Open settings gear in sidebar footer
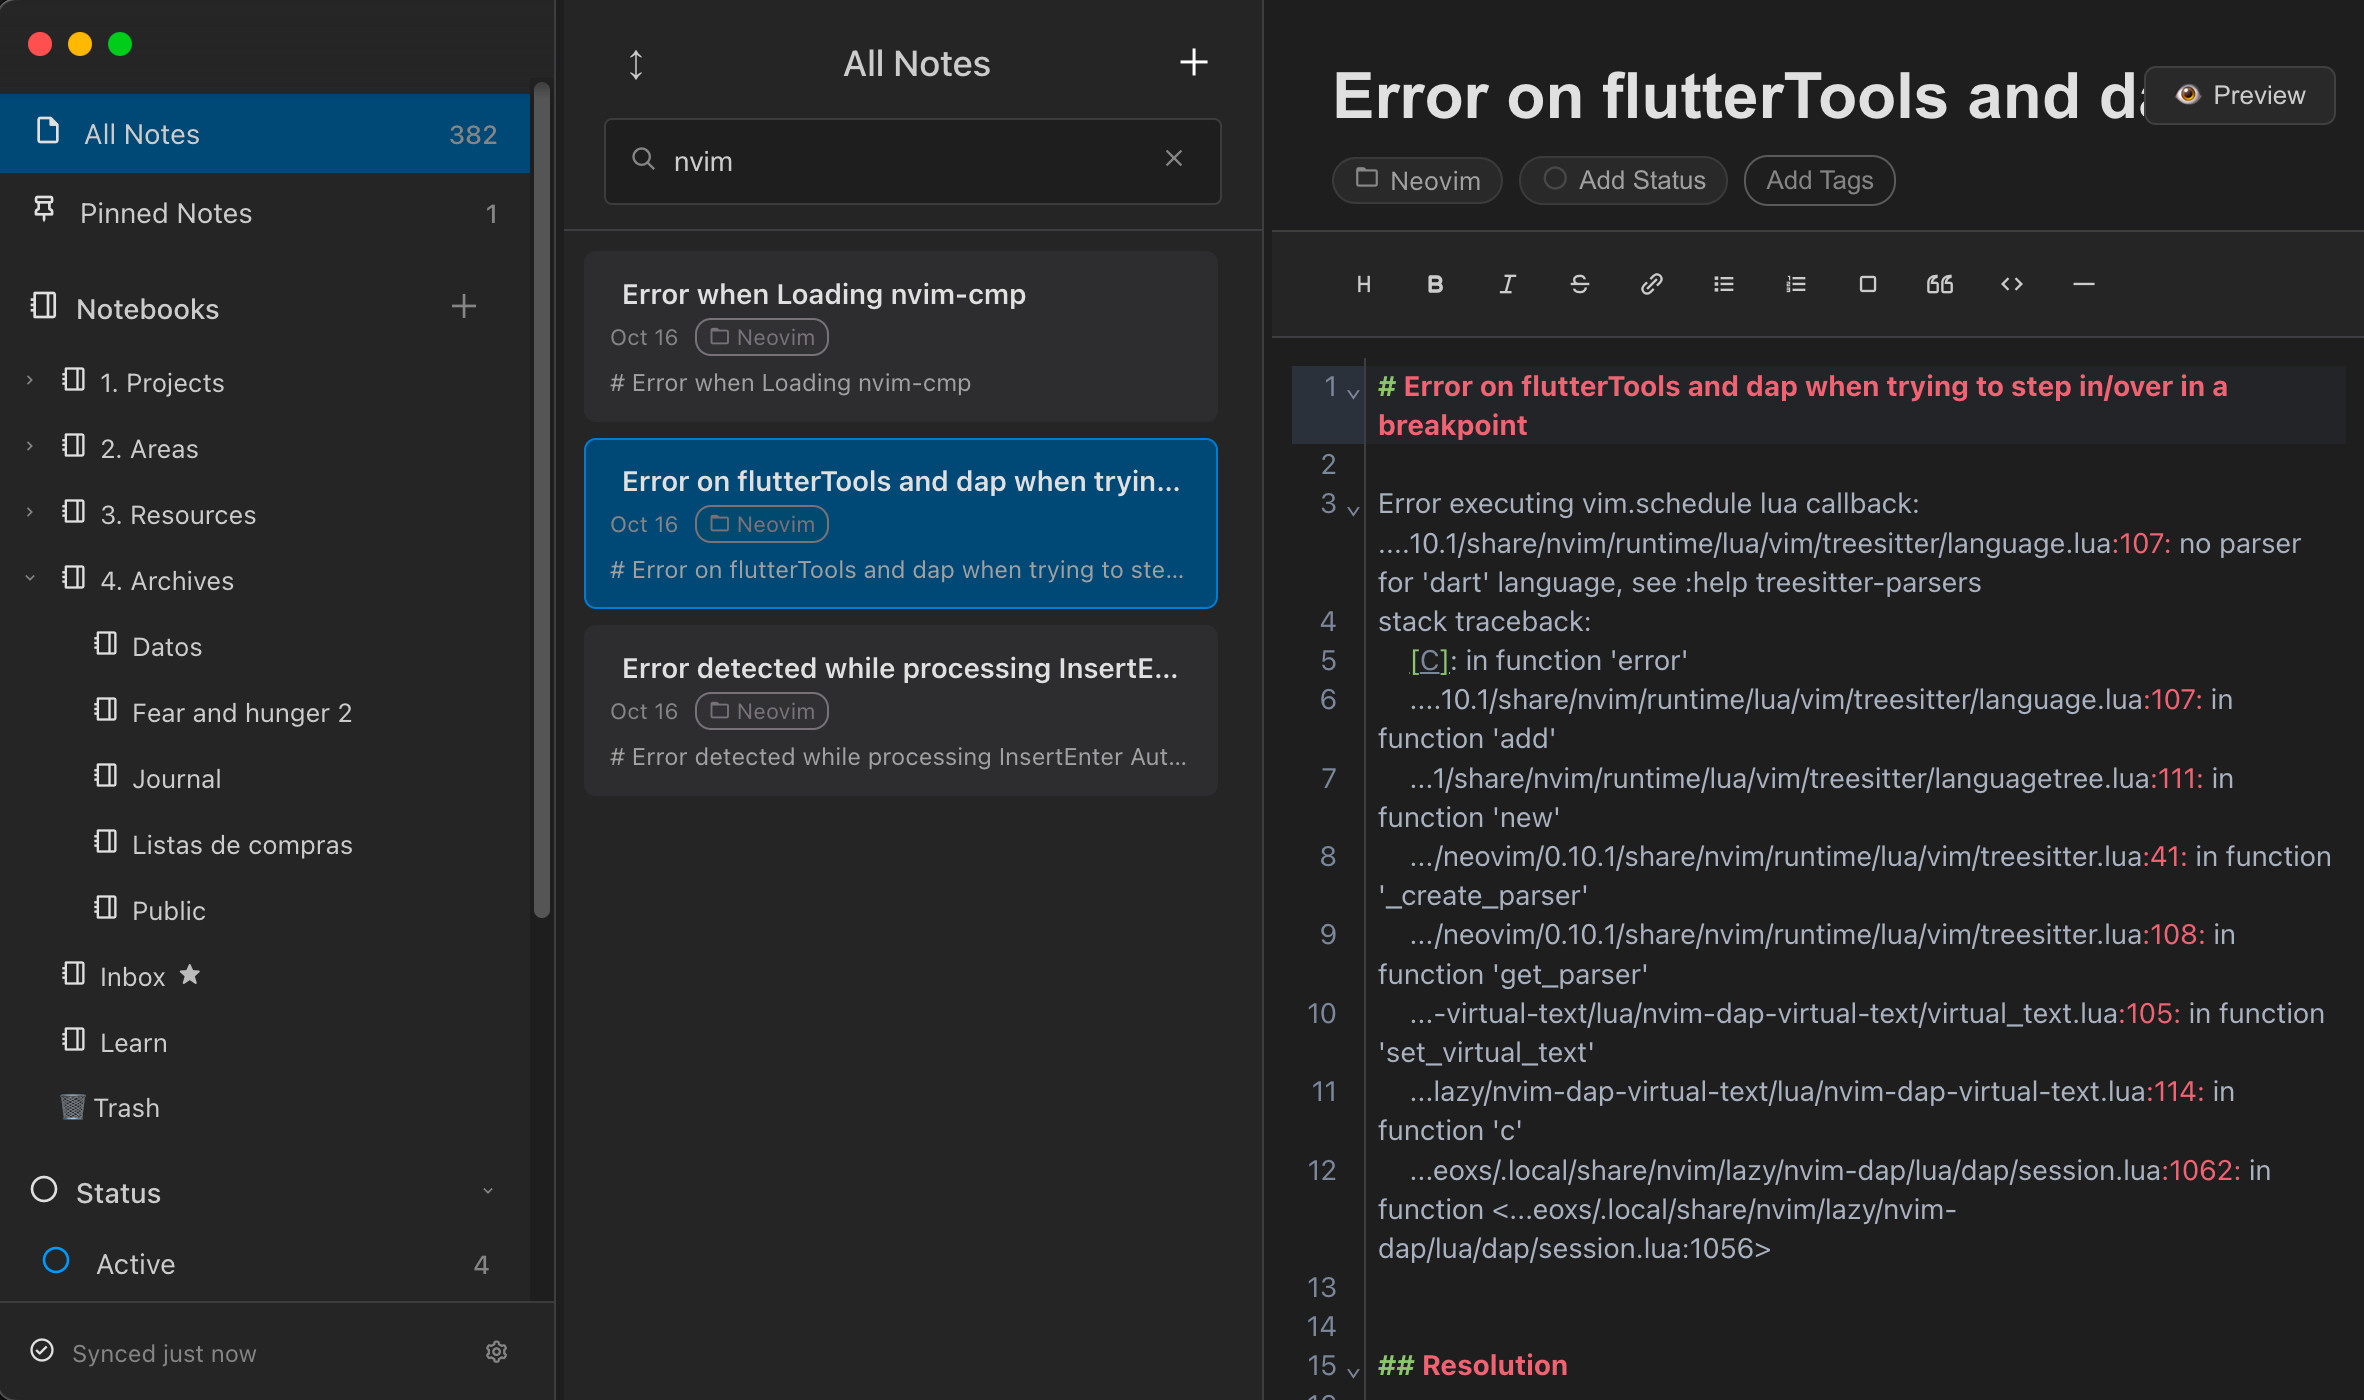The image size is (2364, 1400). [x=496, y=1352]
